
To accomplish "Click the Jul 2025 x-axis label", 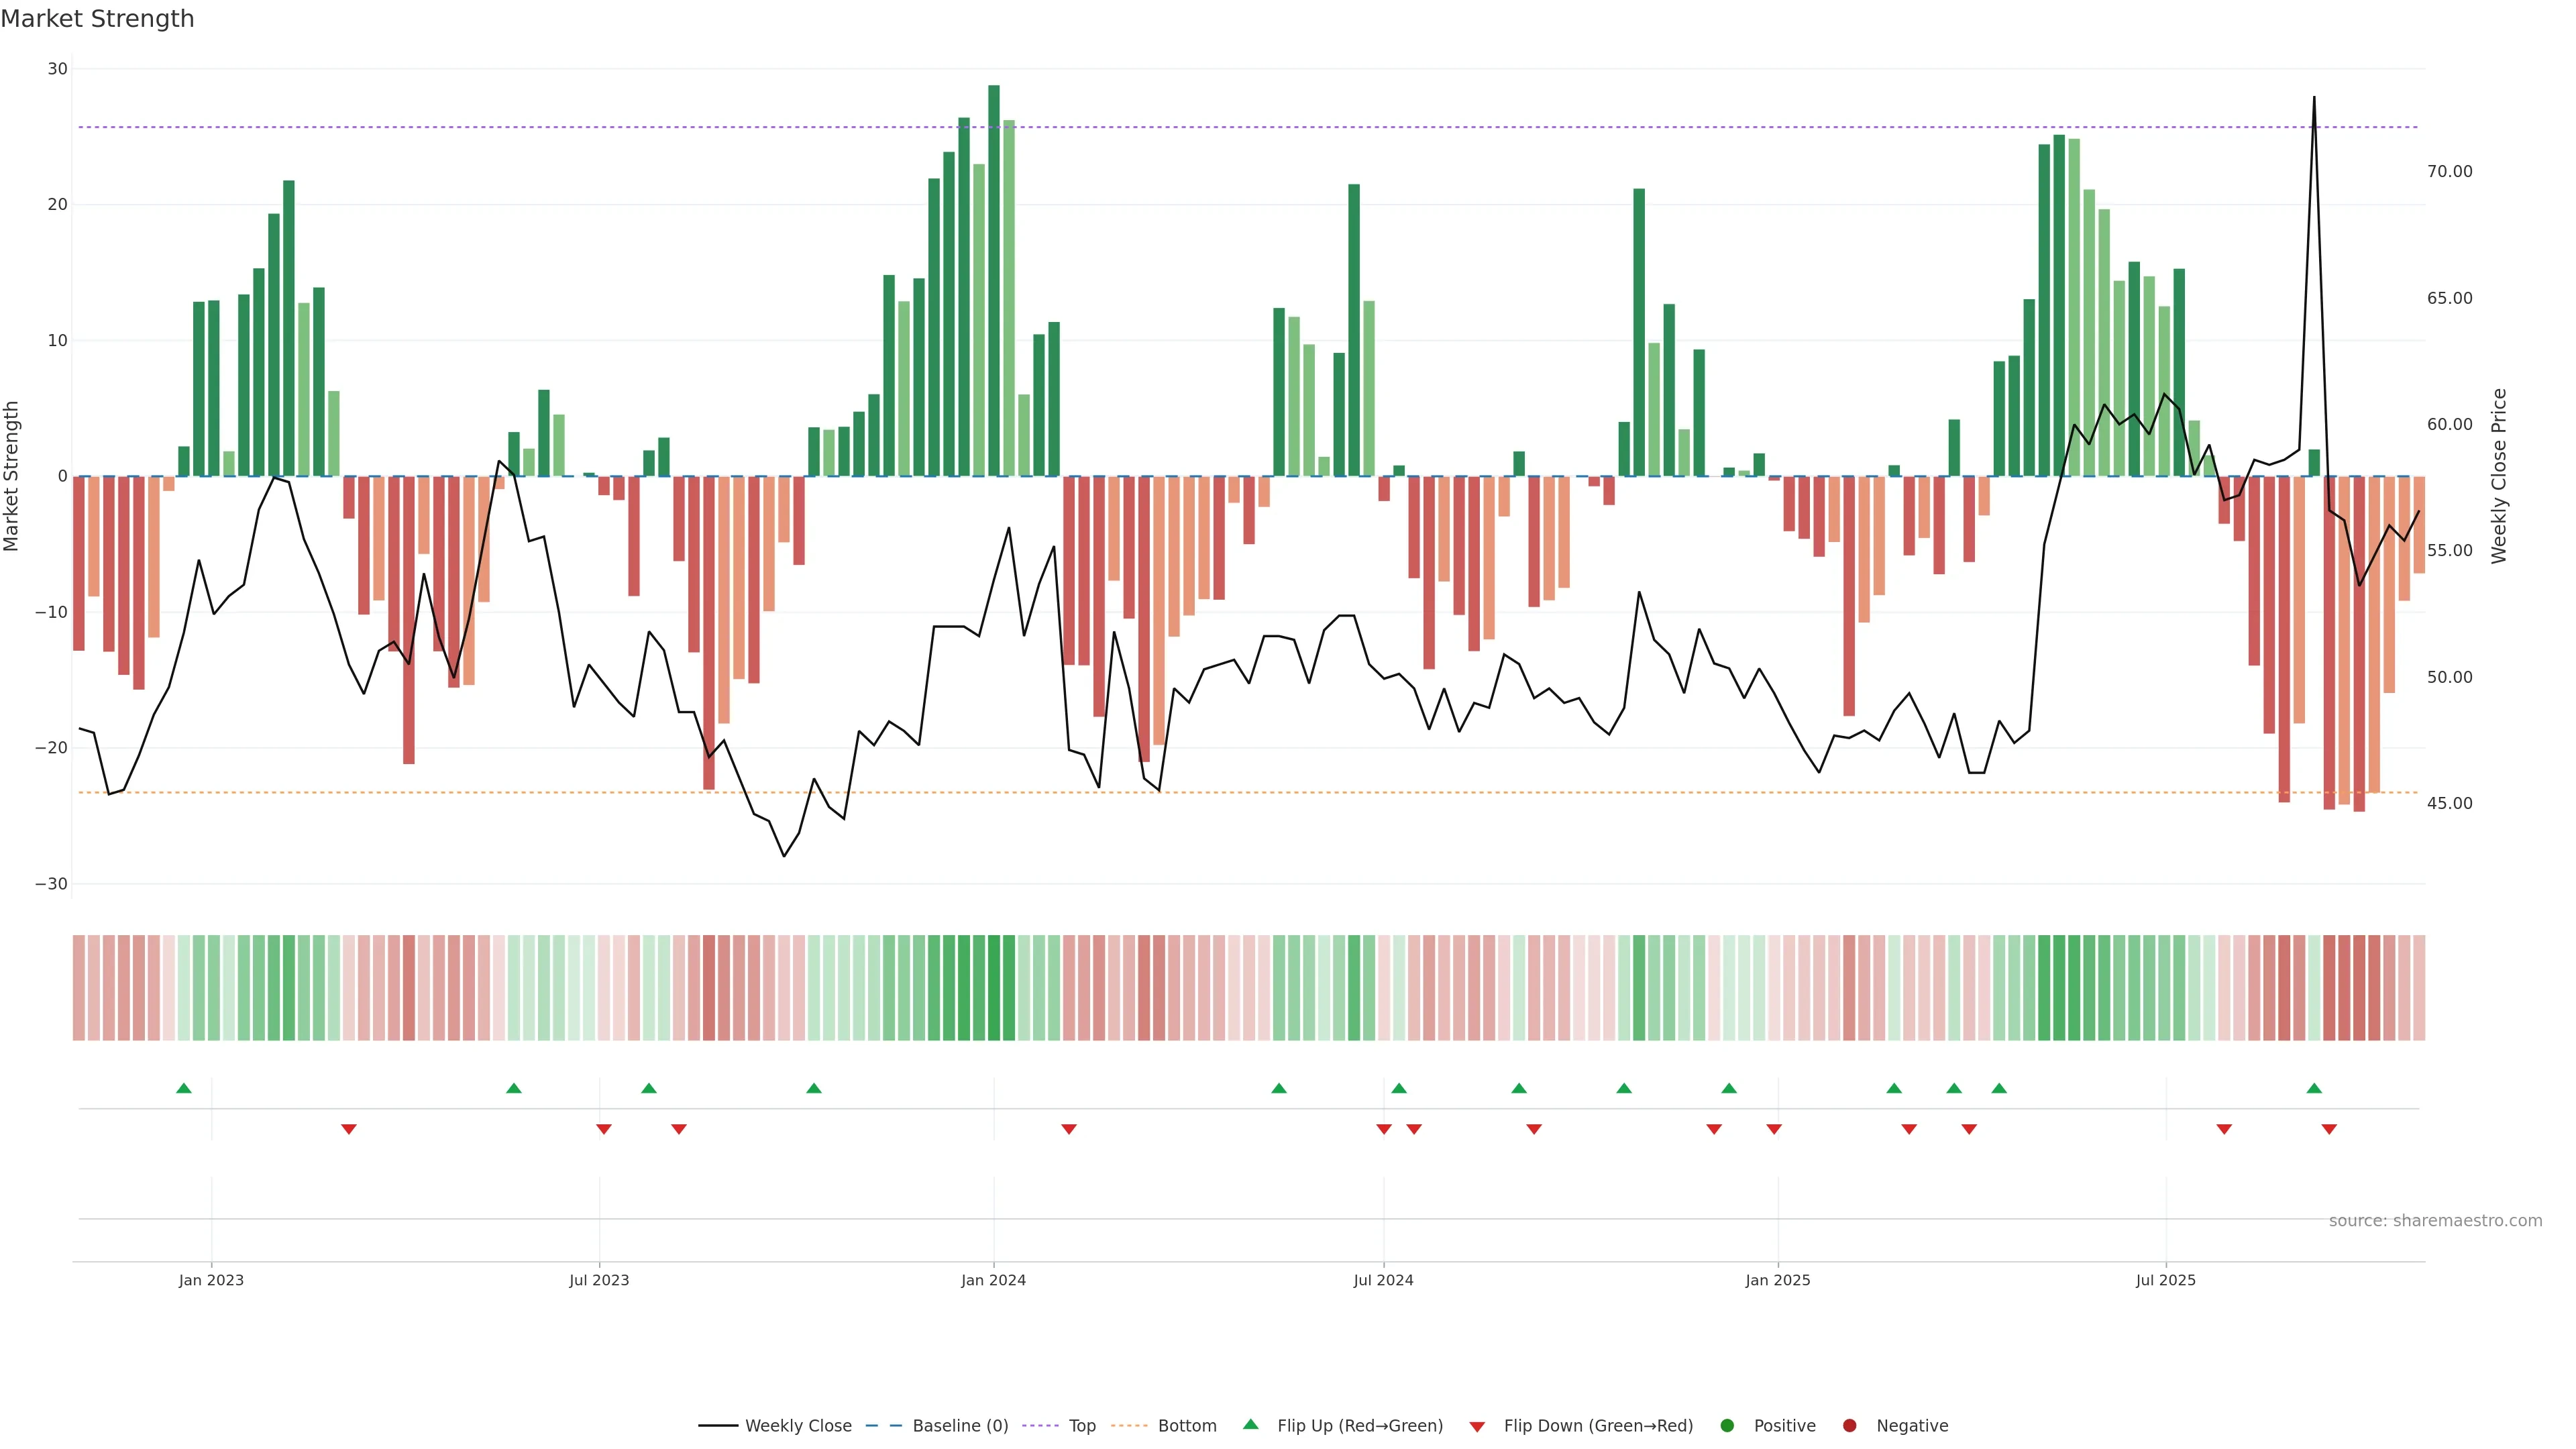I will (x=2165, y=1280).
